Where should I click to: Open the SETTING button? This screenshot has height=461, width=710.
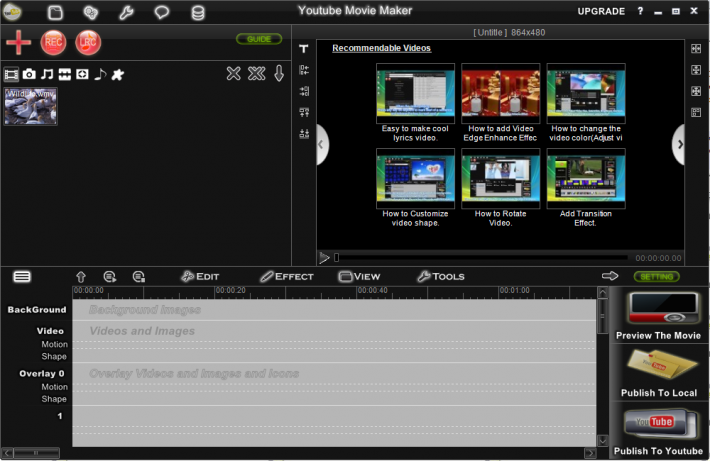tap(657, 276)
